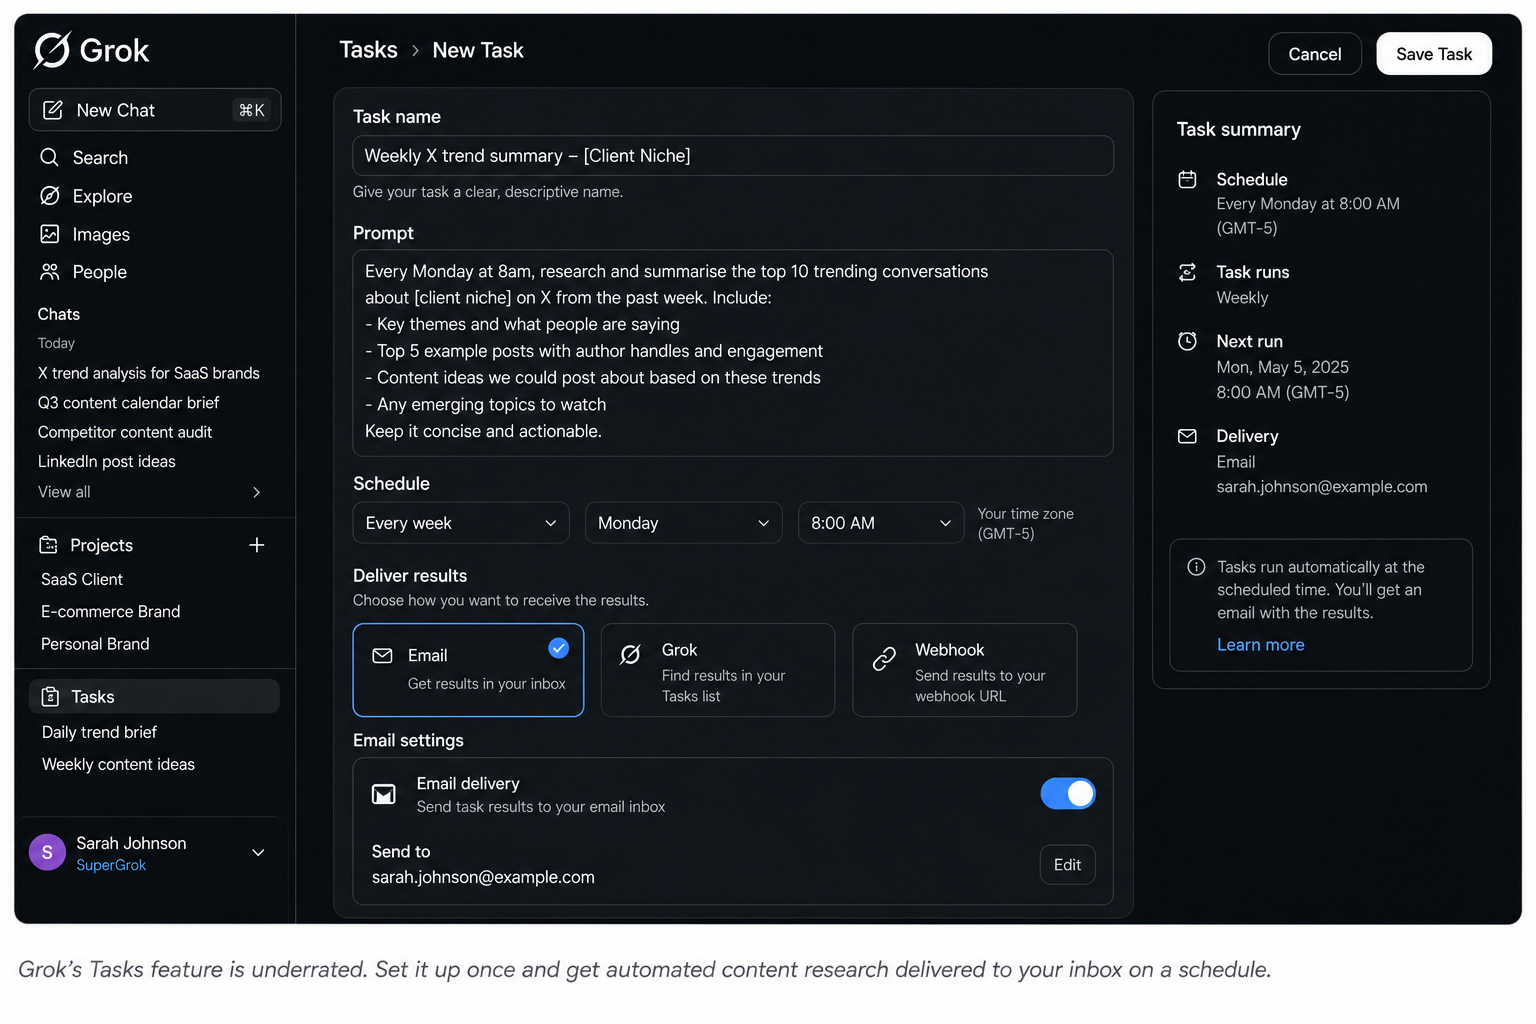Click sarah.johnson@example.com in Task summary
1536x1024 pixels.
(1322, 487)
